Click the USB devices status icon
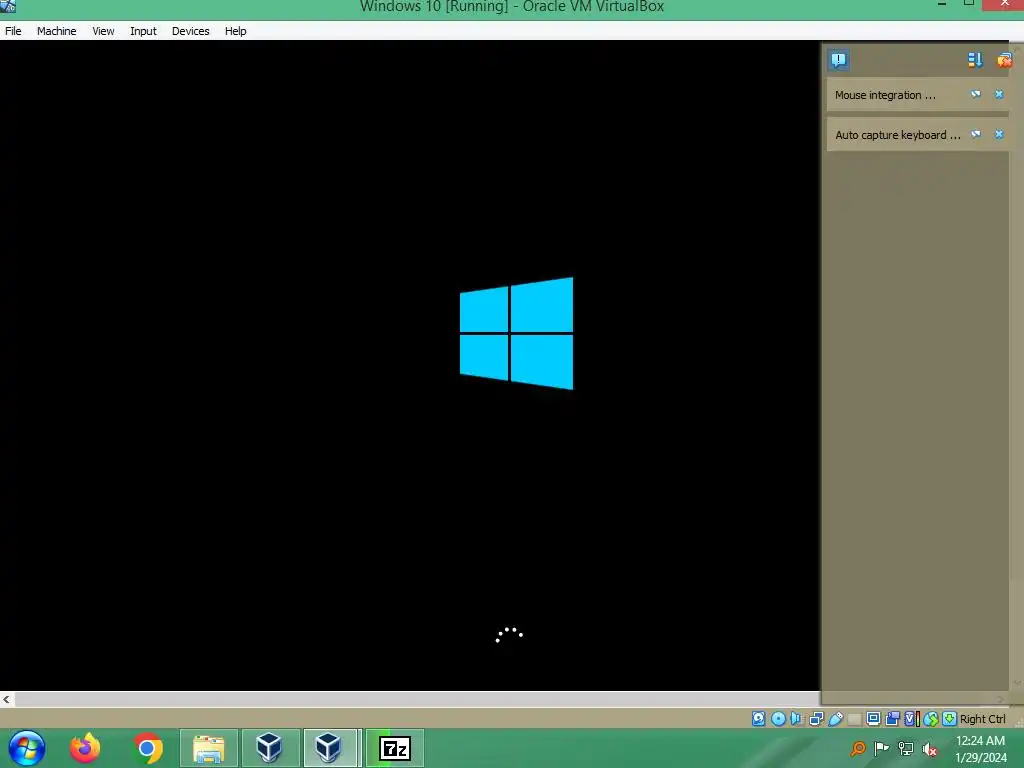 pyautogui.click(x=836, y=718)
